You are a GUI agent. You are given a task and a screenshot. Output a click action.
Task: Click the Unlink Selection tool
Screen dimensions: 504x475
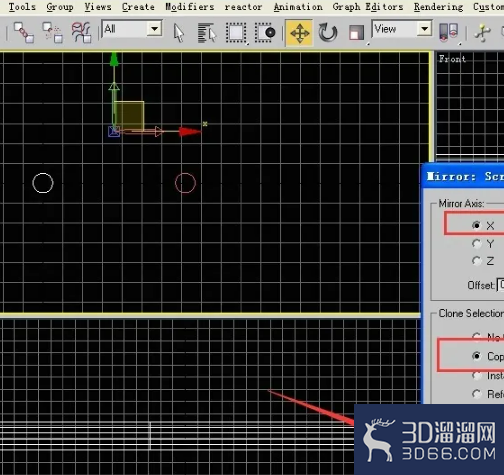click(x=53, y=32)
